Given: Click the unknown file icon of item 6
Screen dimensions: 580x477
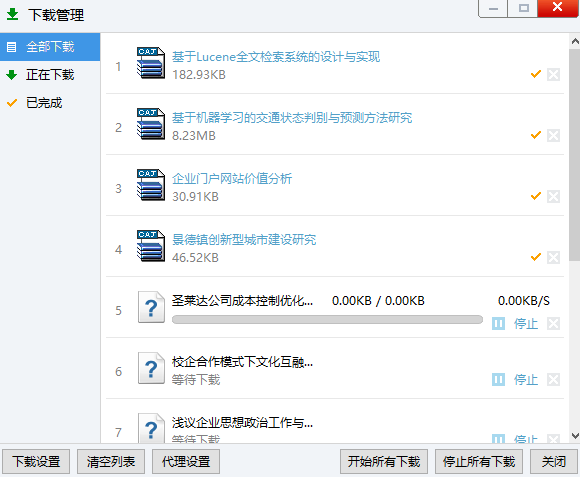Looking at the screenshot, I should [x=151, y=368].
